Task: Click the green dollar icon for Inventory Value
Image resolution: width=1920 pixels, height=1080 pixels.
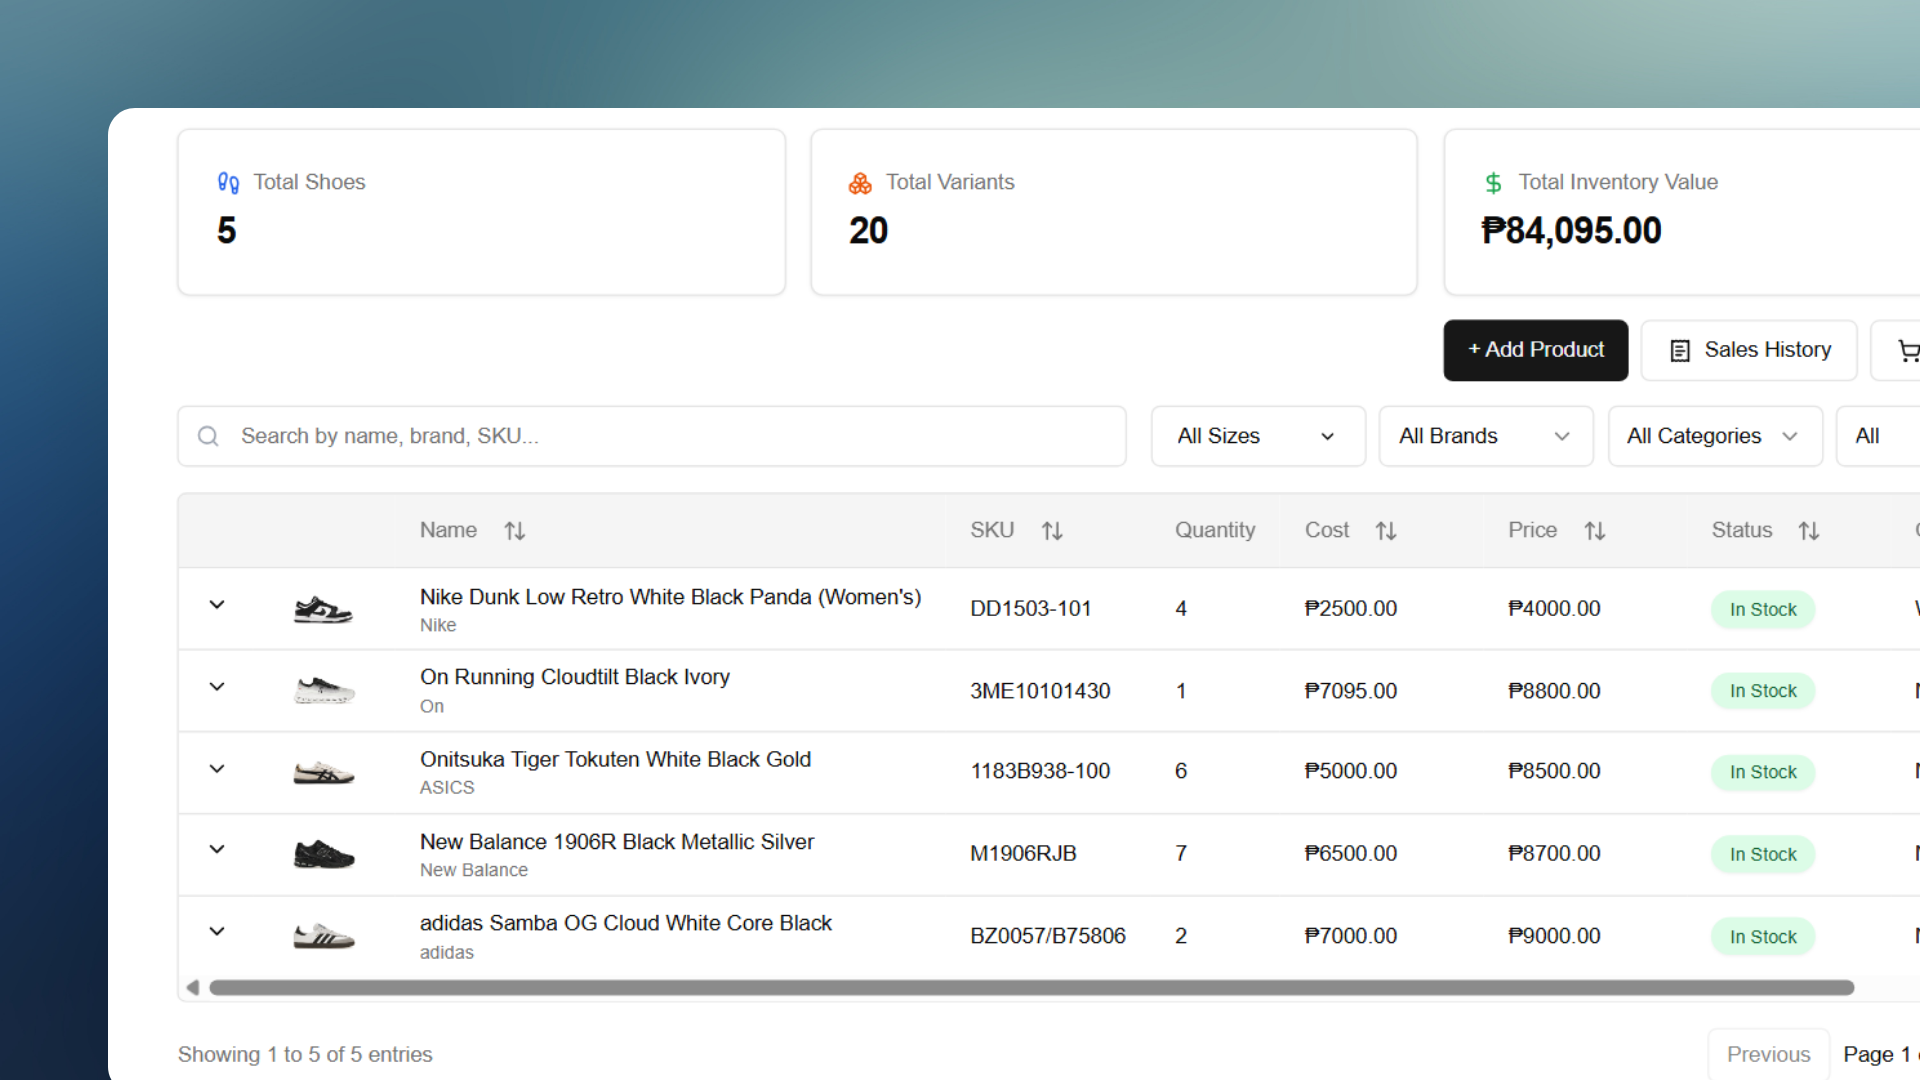Action: 1492,183
